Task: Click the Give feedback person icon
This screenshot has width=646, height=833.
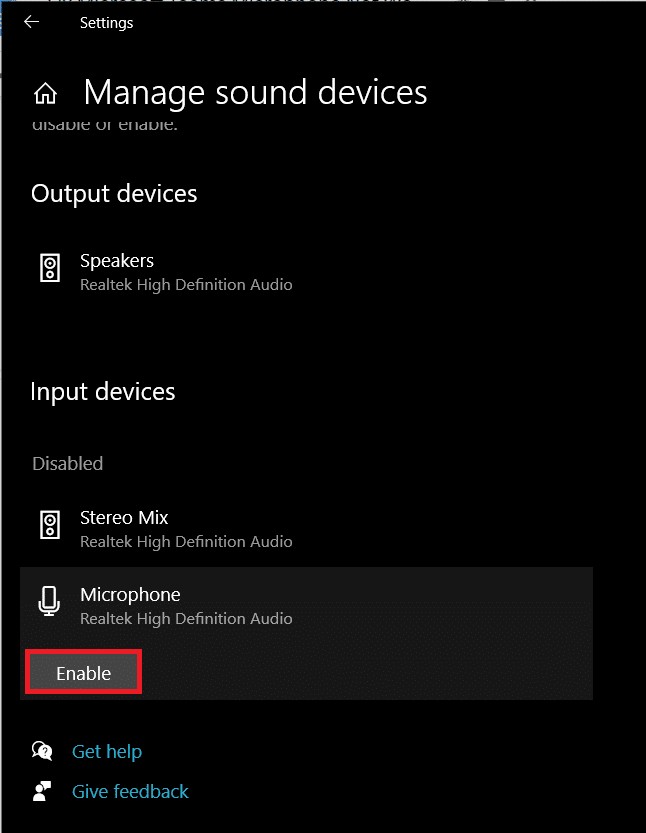Action: tap(41, 791)
